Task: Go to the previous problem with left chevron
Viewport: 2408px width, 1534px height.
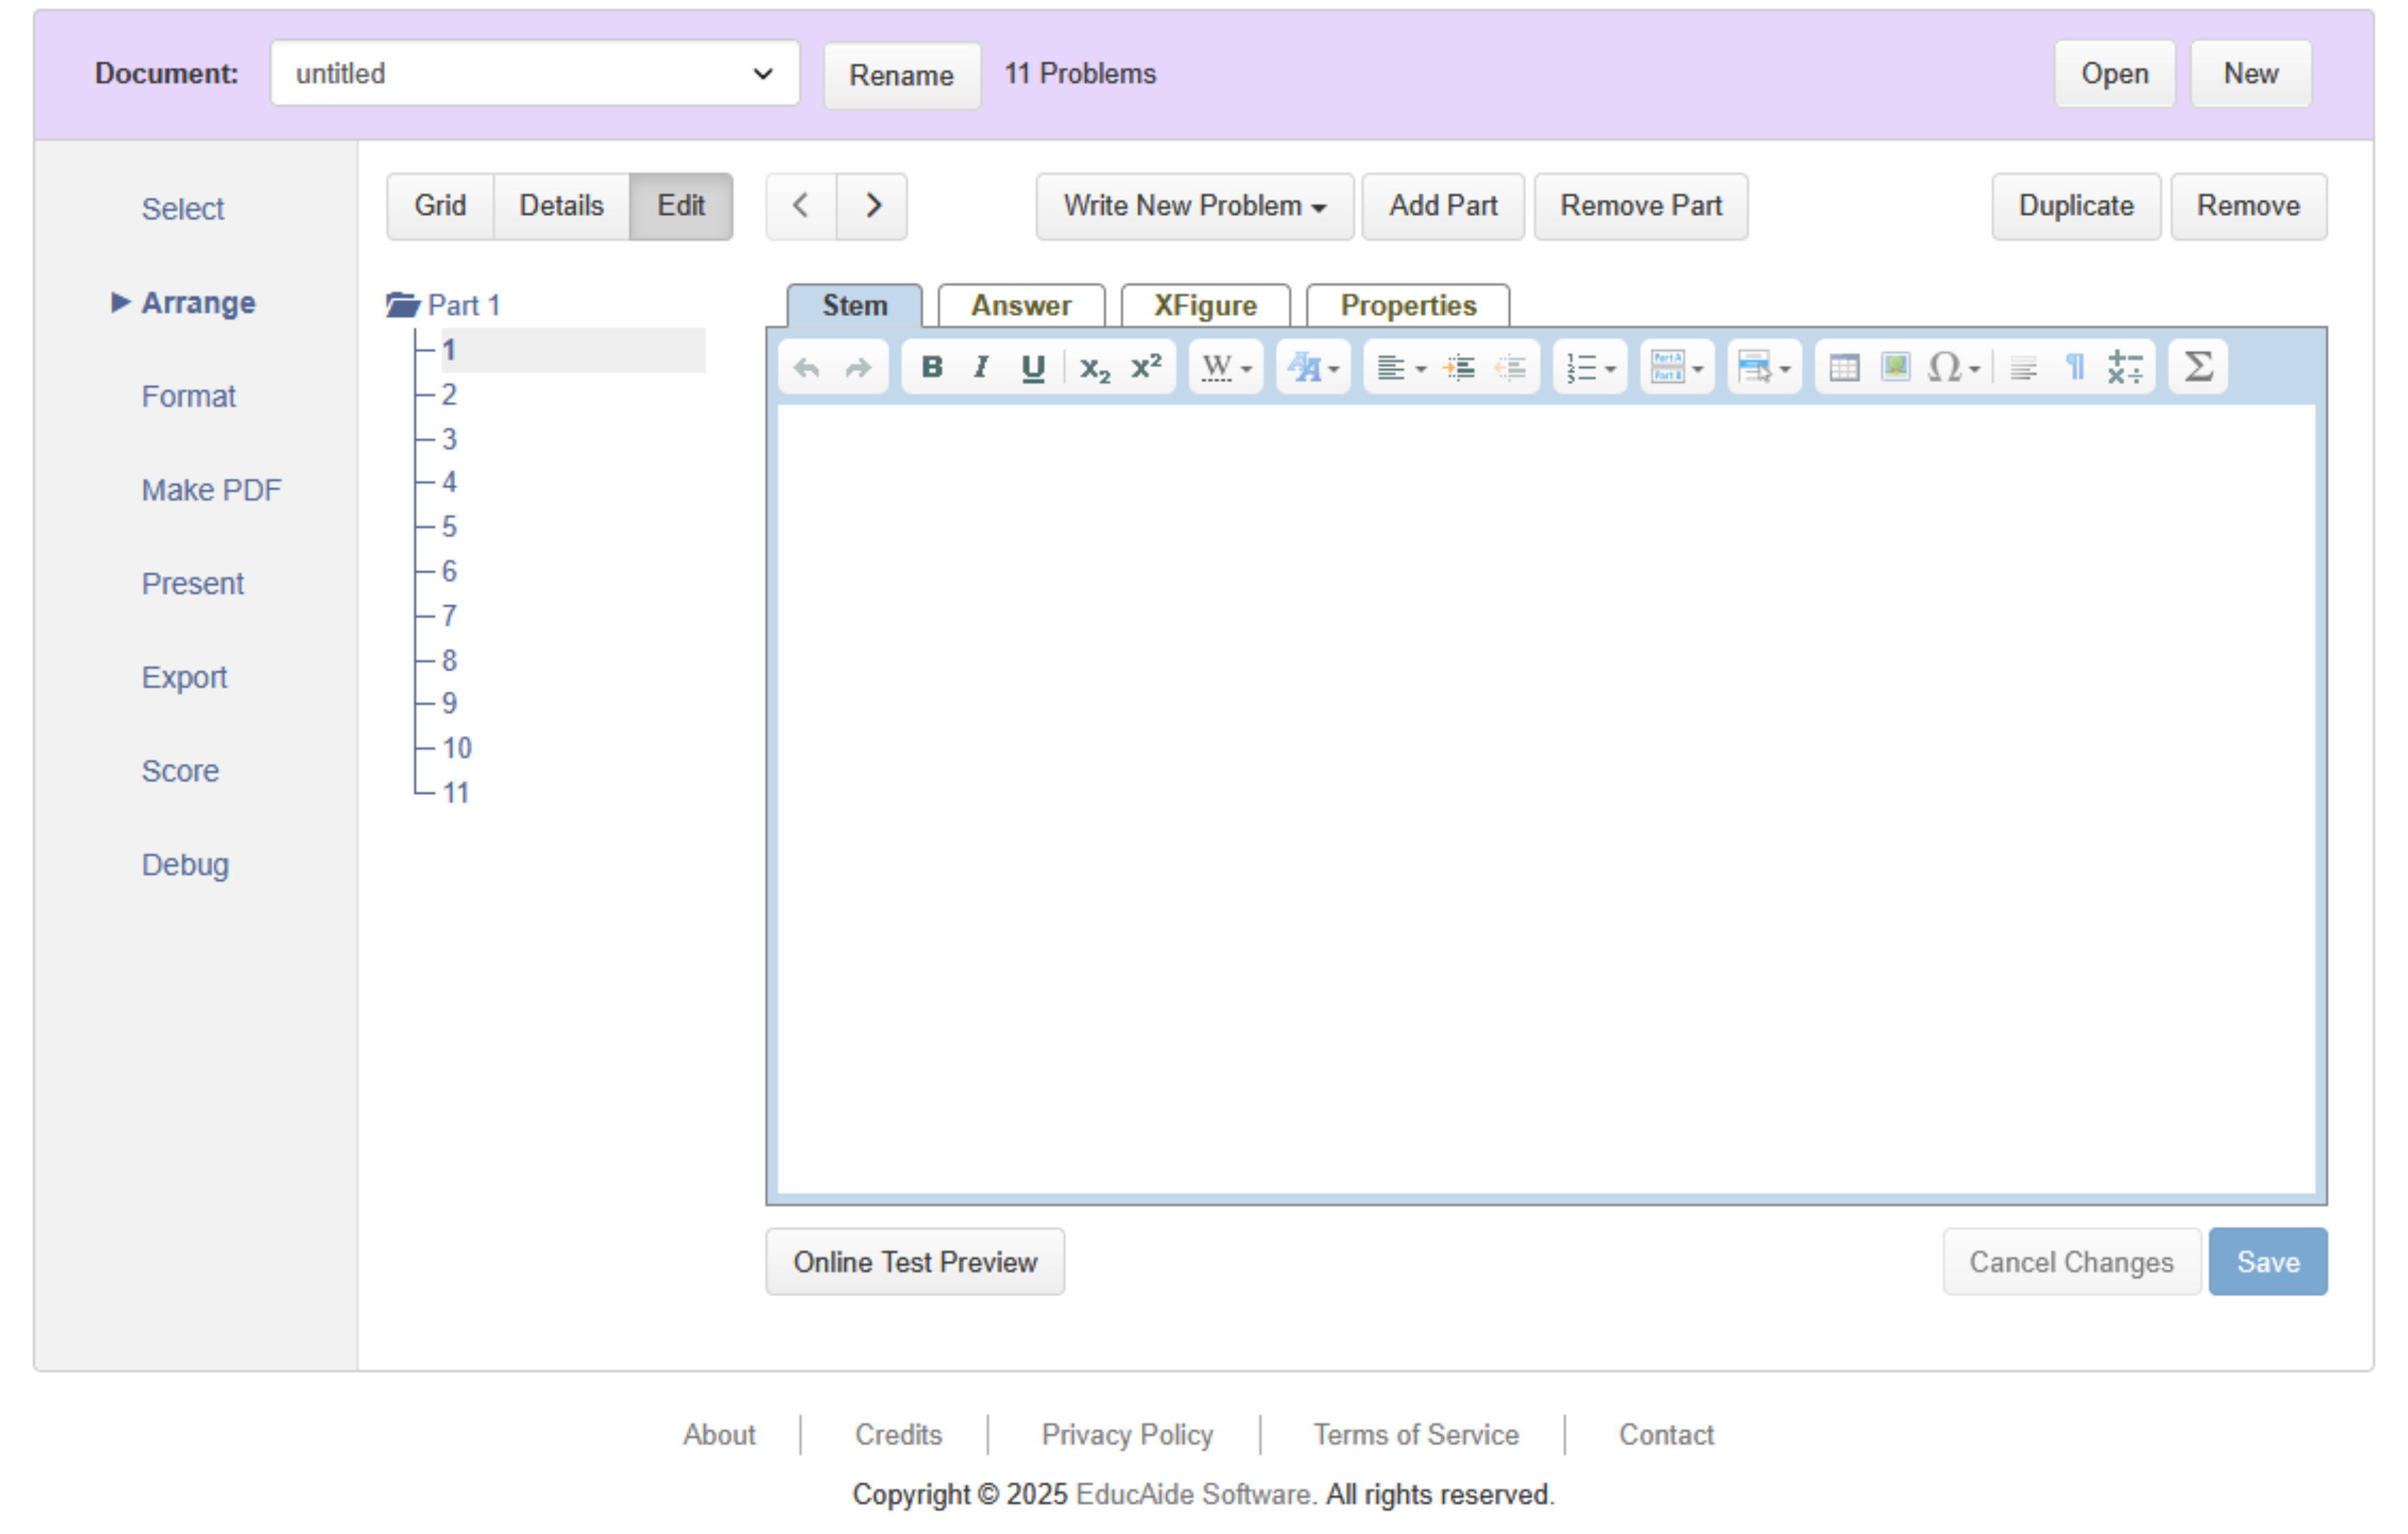Action: coord(801,206)
